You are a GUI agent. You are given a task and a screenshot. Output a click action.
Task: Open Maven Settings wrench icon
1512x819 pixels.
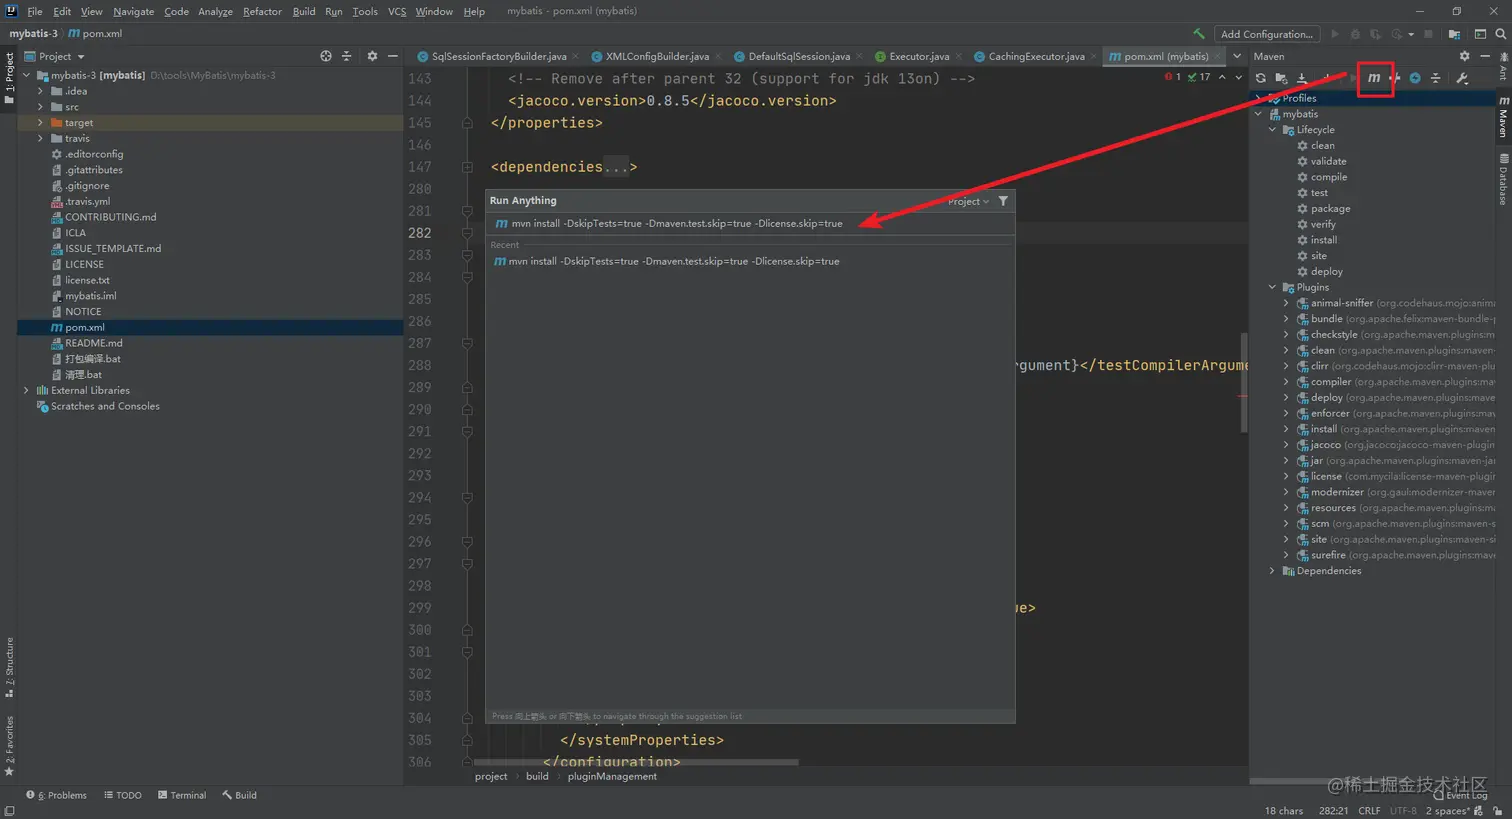[1462, 78]
